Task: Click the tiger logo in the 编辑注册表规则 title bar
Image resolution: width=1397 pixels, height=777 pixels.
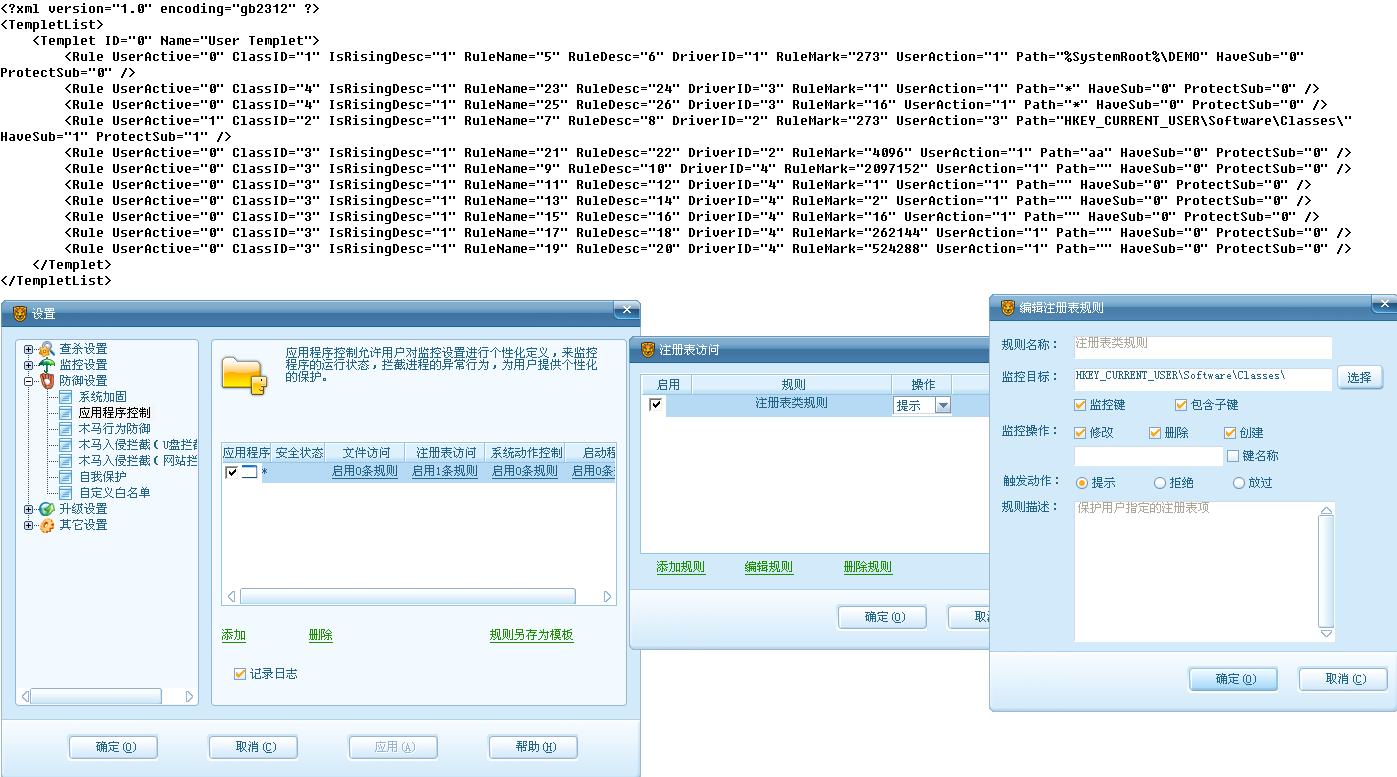Action: (1007, 308)
